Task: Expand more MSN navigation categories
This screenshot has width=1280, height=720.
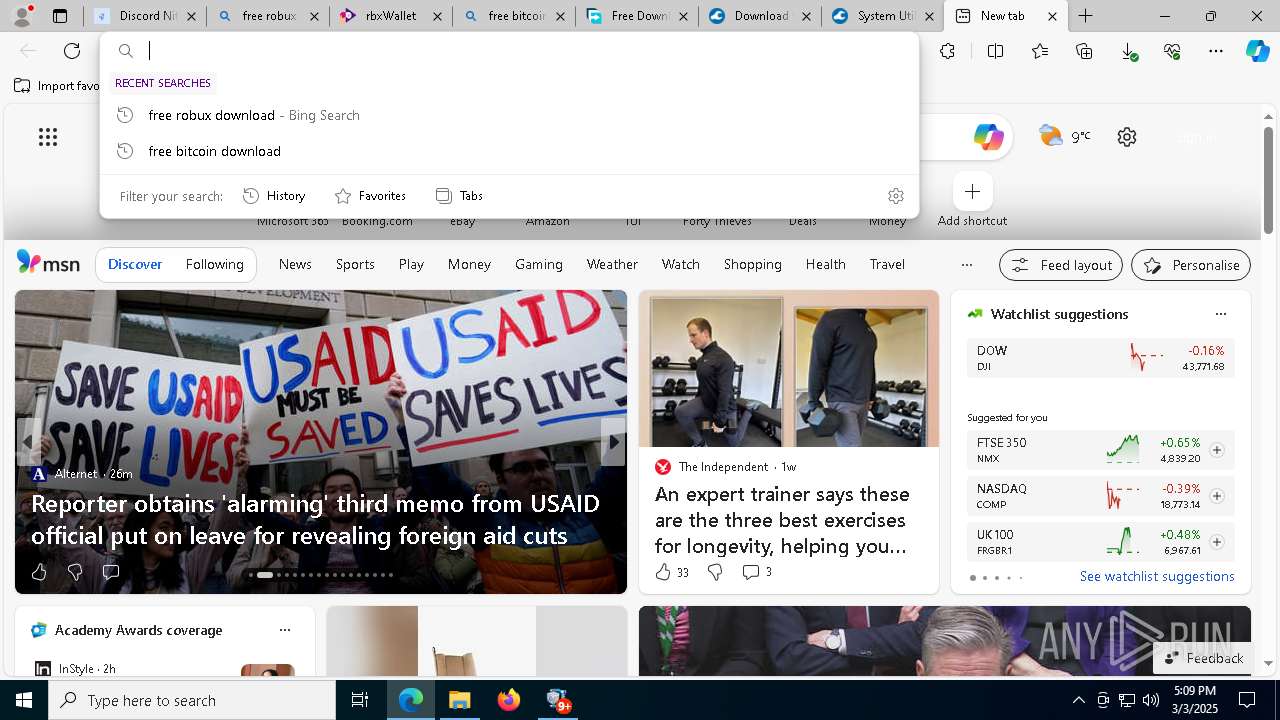Action: (966, 265)
